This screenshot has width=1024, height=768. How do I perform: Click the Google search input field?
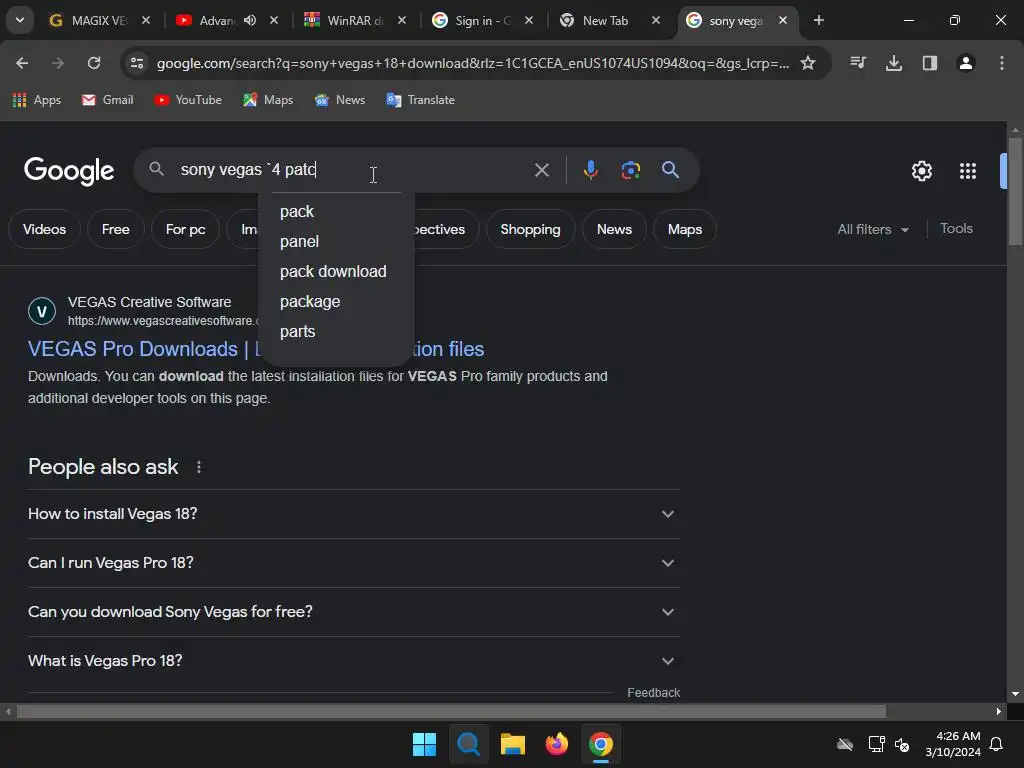coord(353,170)
